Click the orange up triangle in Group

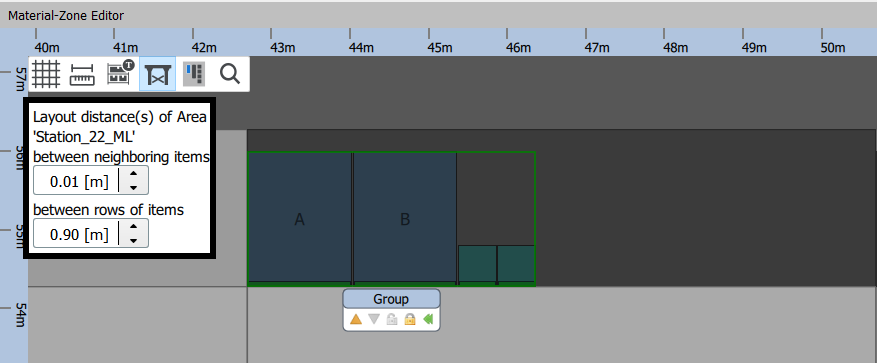(x=356, y=319)
